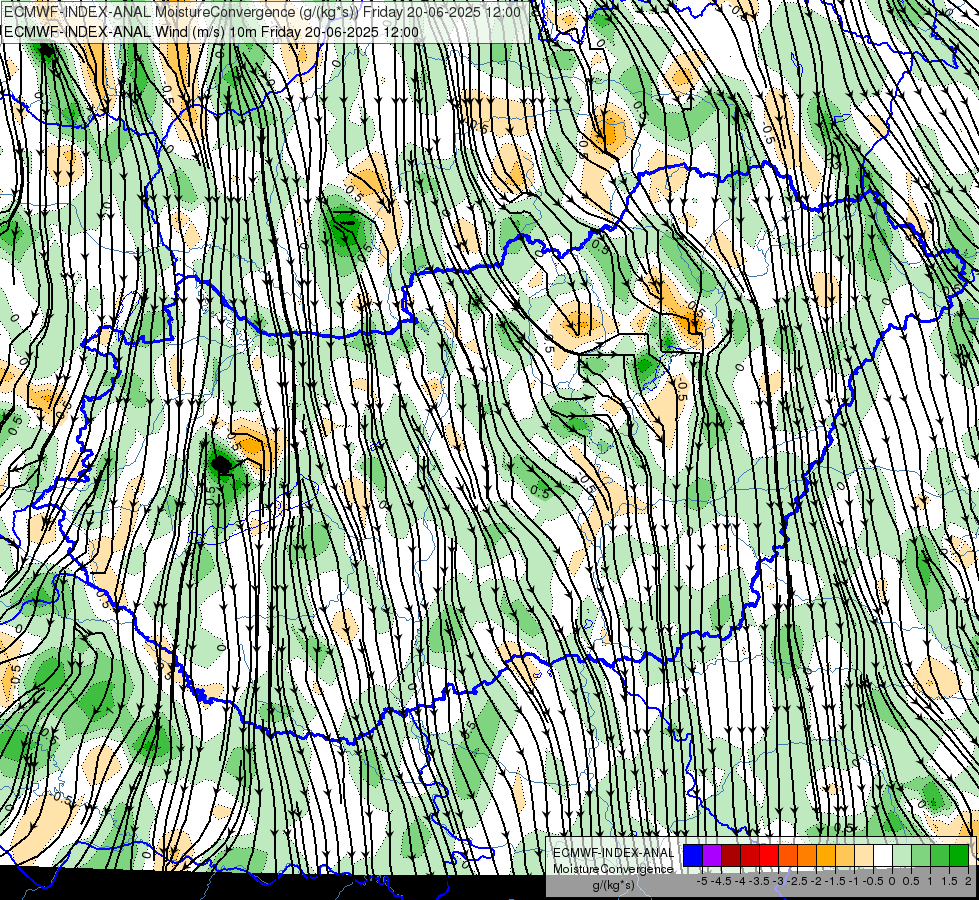The width and height of the screenshot is (979, 900).
Task: Click the legend tick value '-2.5'
Action: click(797, 881)
